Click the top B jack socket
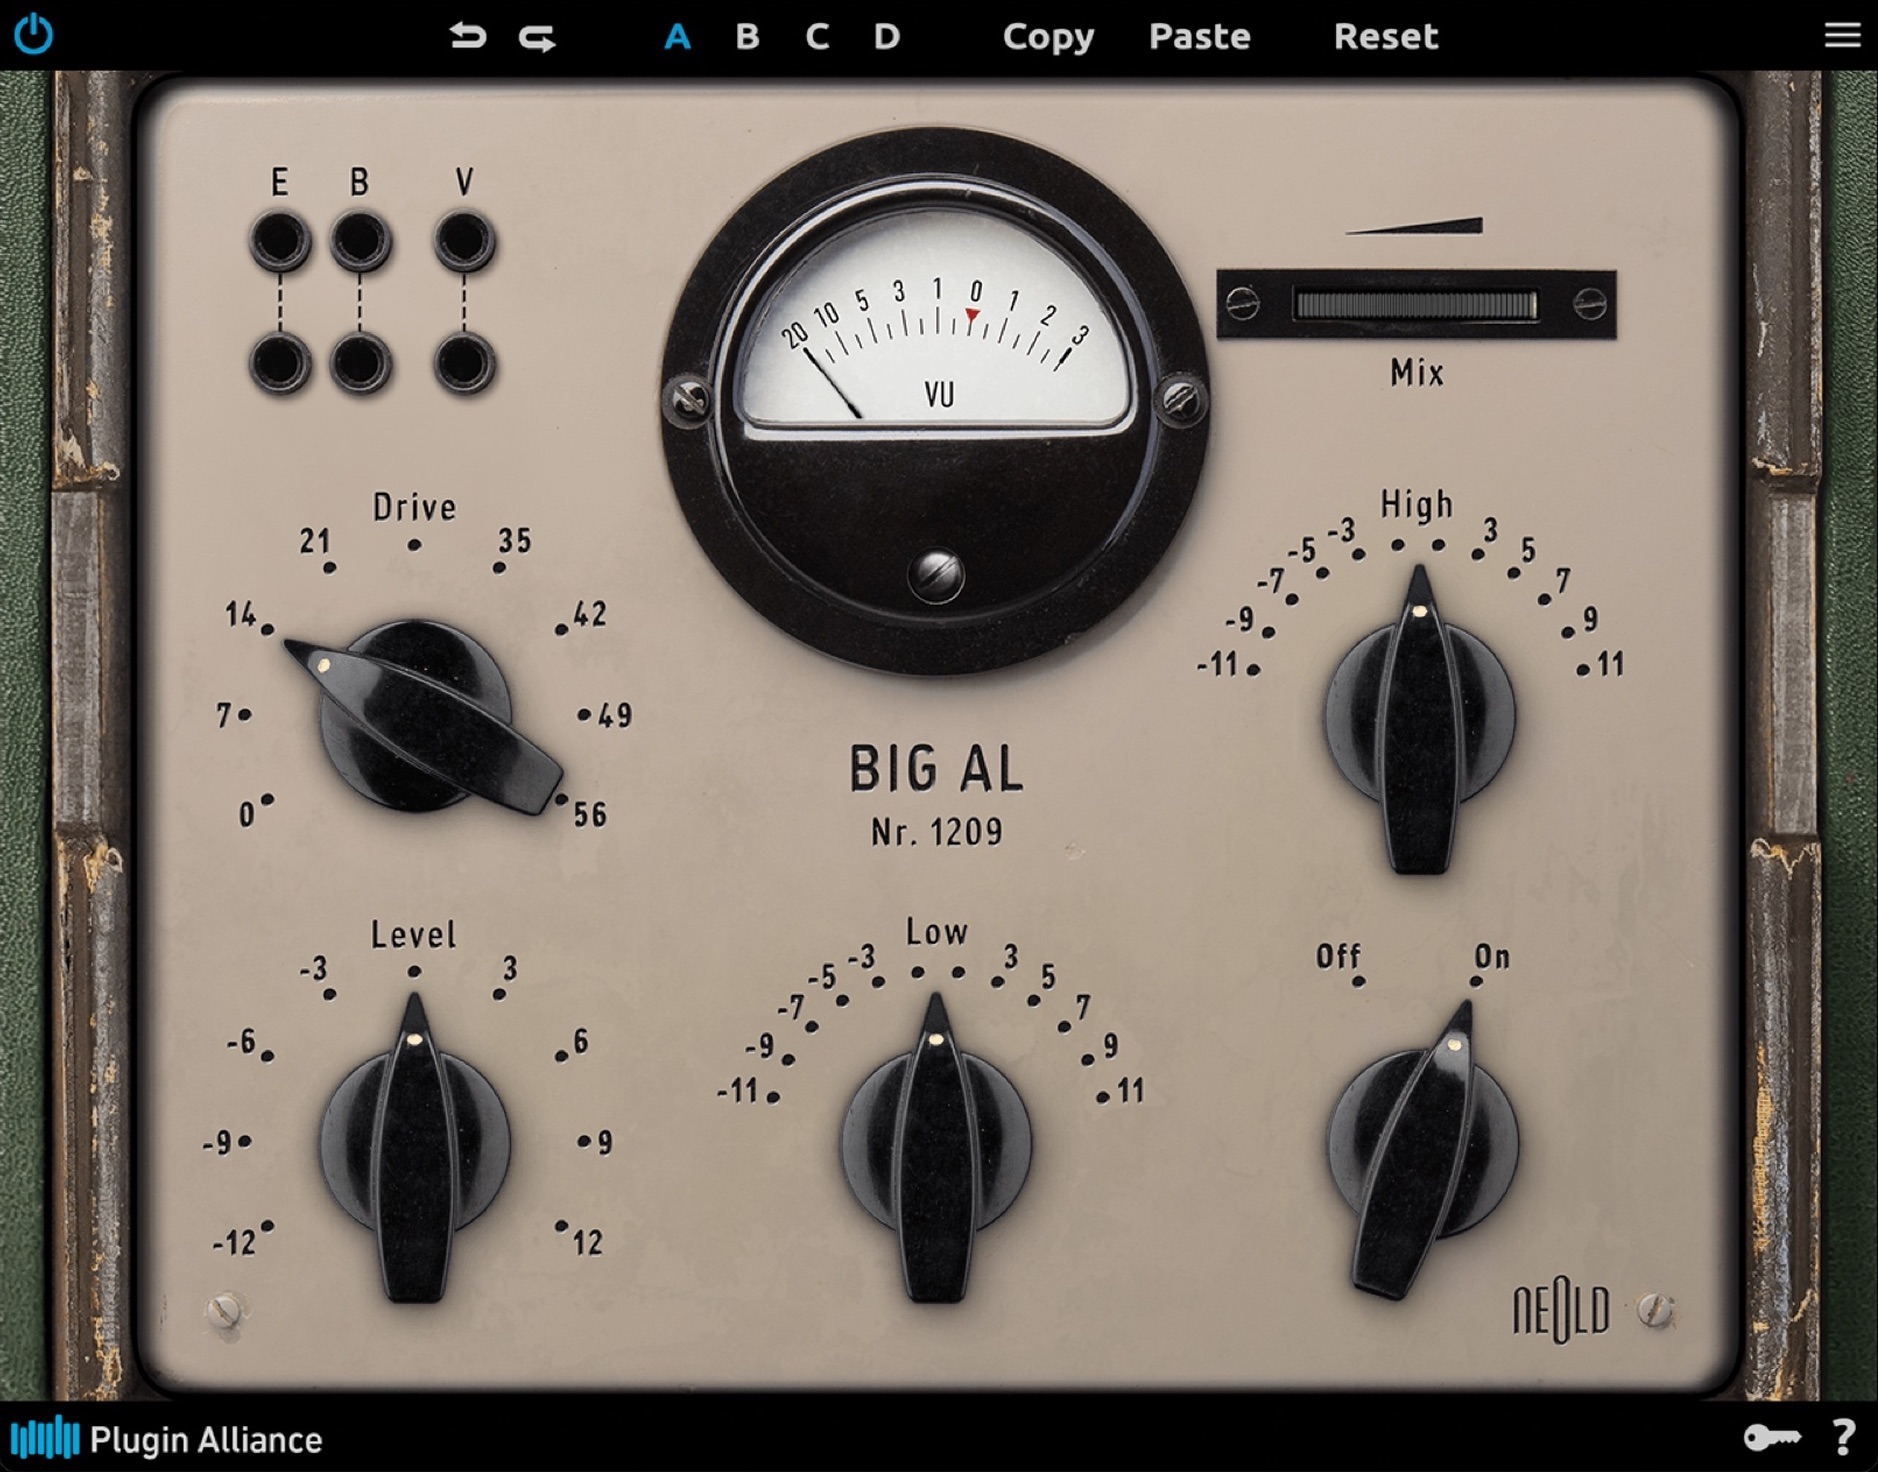The height and width of the screenshot is (1472, 1878). (360, 241)
